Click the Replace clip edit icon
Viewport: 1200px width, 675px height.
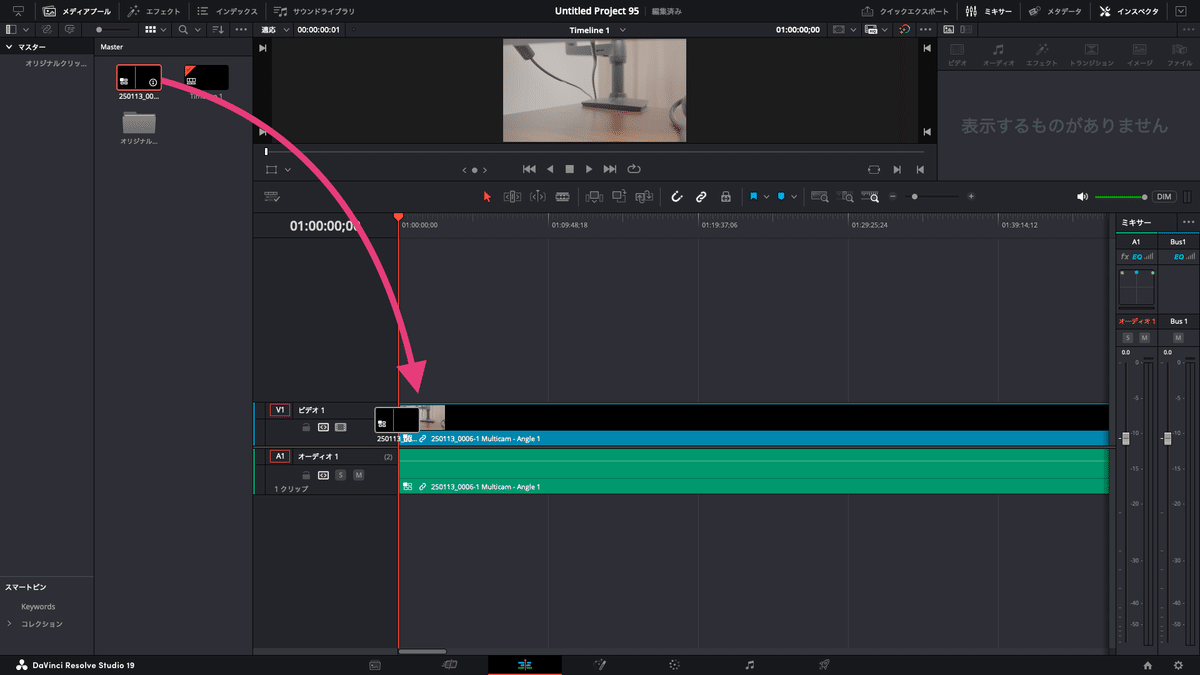644,197
